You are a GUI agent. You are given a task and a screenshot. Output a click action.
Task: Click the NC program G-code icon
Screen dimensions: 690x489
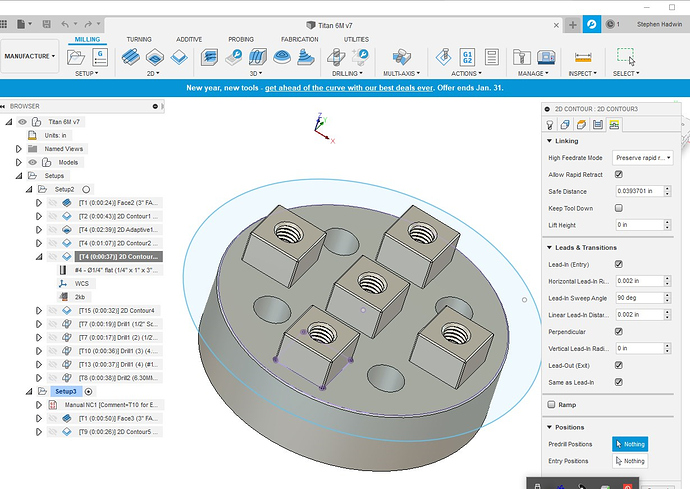(x=100, y=57)
